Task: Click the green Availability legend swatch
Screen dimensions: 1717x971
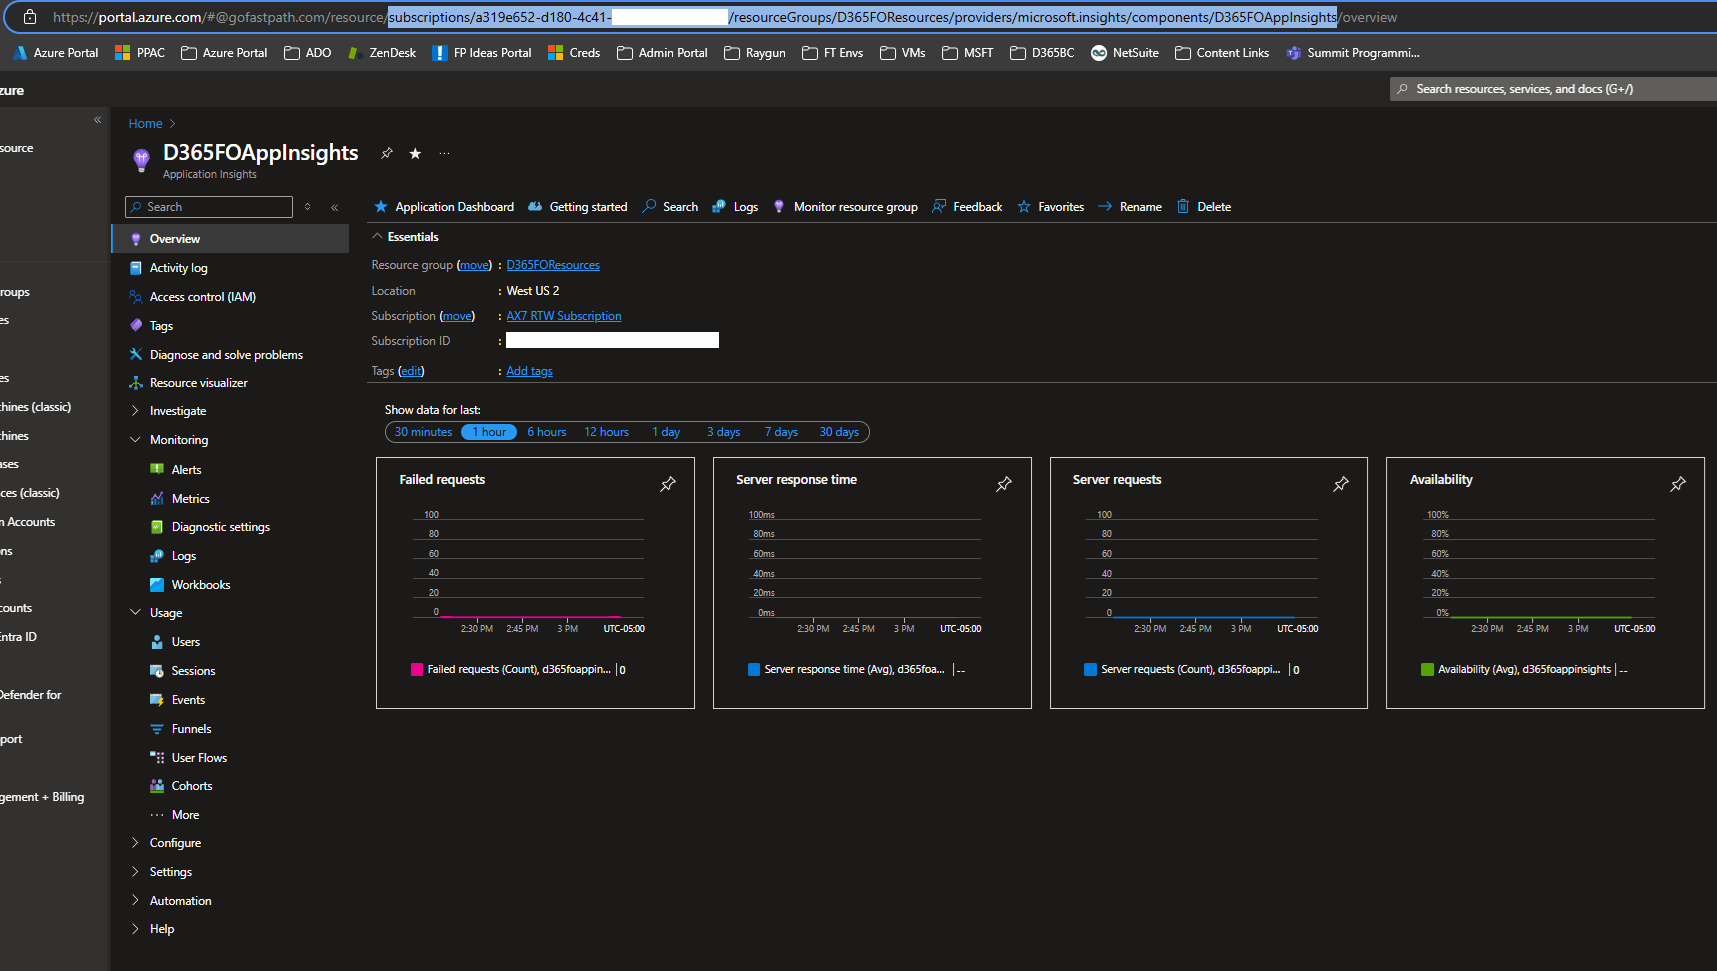Action: click(1427, 670)
